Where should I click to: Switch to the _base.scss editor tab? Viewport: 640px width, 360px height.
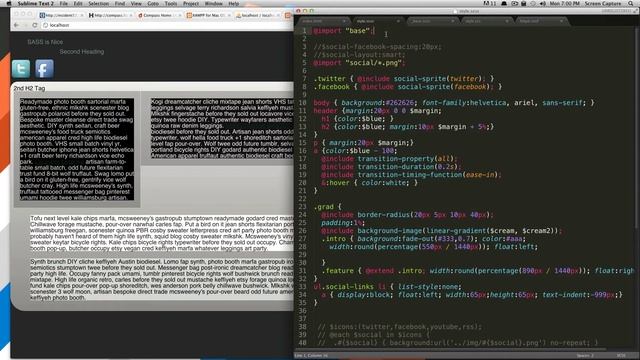coord(432,21)
